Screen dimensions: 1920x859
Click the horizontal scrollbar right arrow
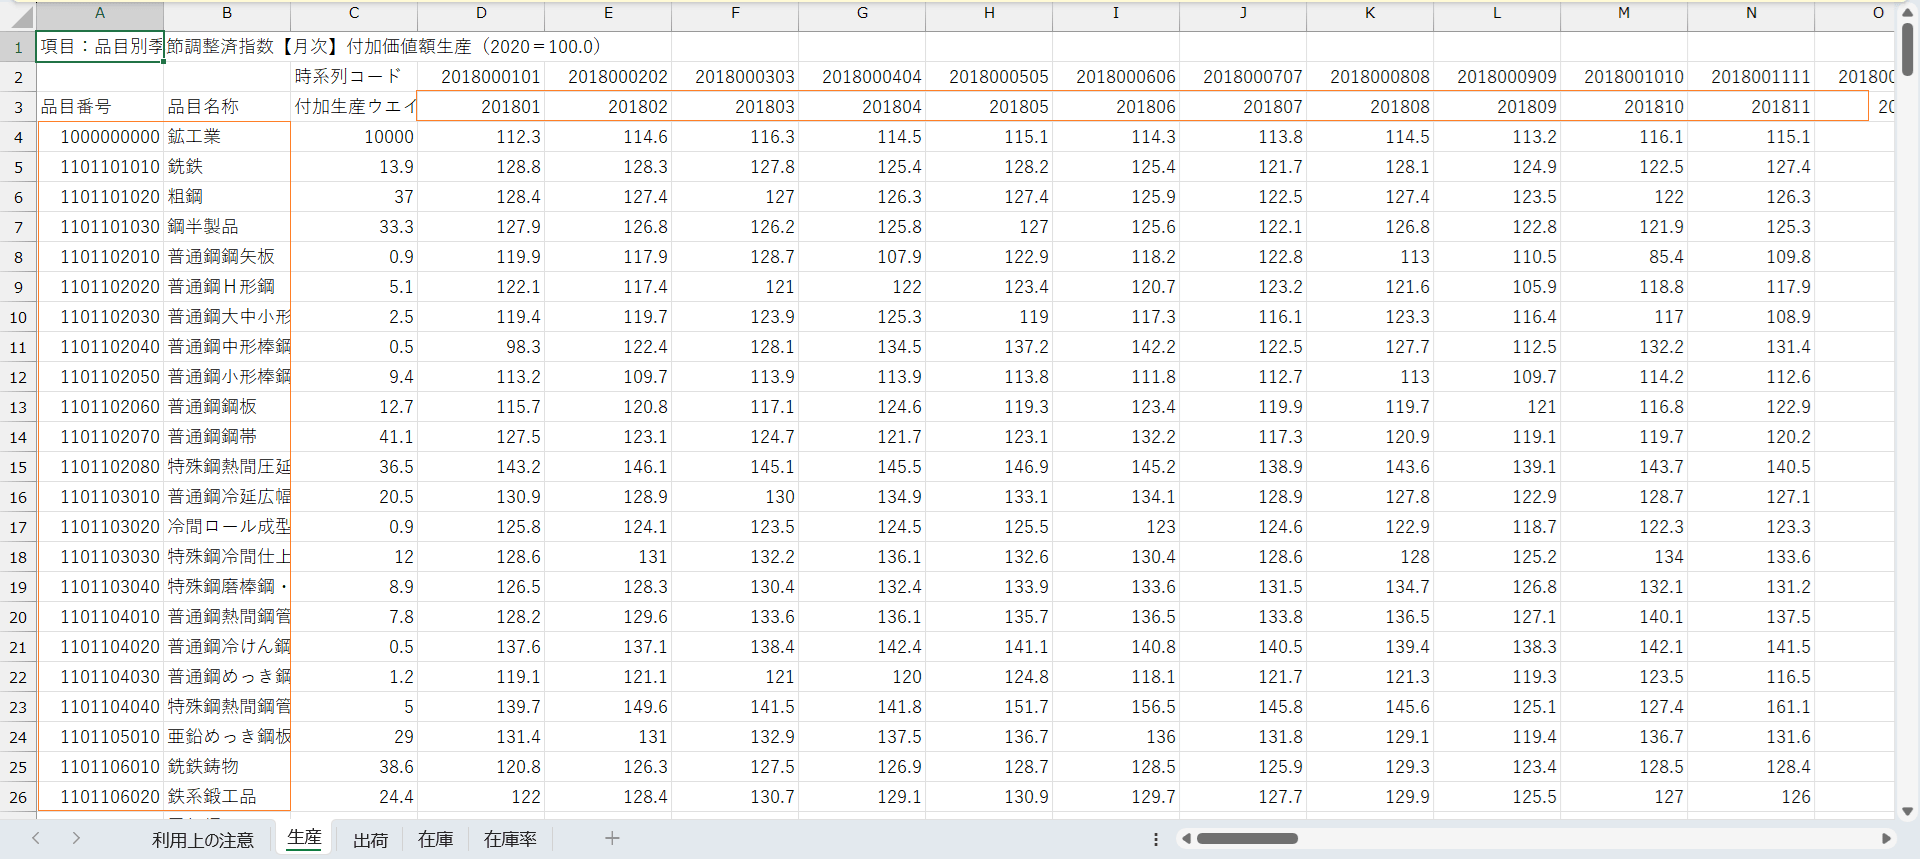coord(1886,839)
